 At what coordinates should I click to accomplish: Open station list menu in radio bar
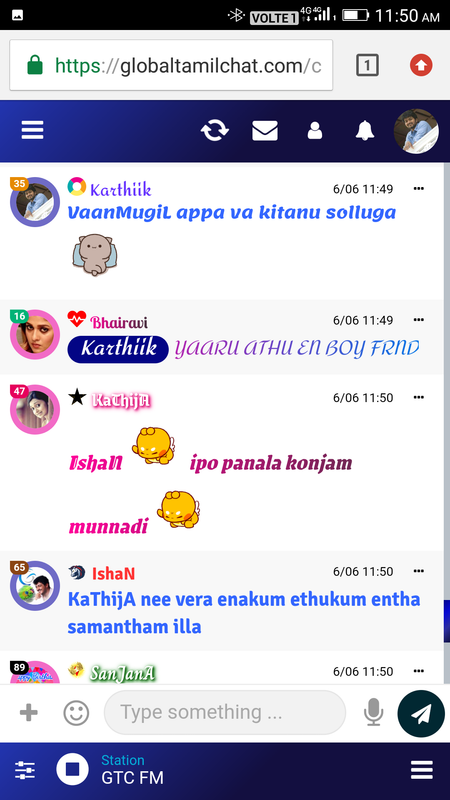pos(422,769)
